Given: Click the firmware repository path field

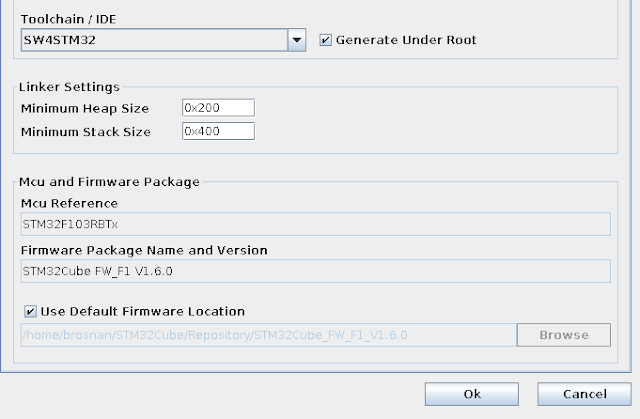Looking at the screenshot, I should pos(269,335).
